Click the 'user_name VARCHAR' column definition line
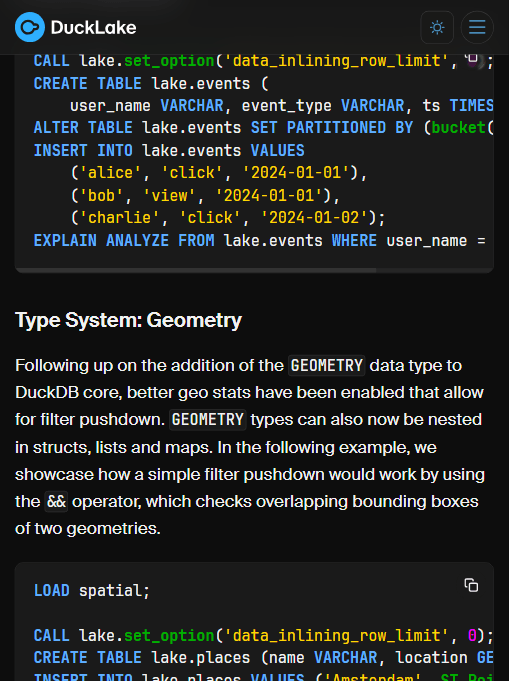 tap(282, 106)
